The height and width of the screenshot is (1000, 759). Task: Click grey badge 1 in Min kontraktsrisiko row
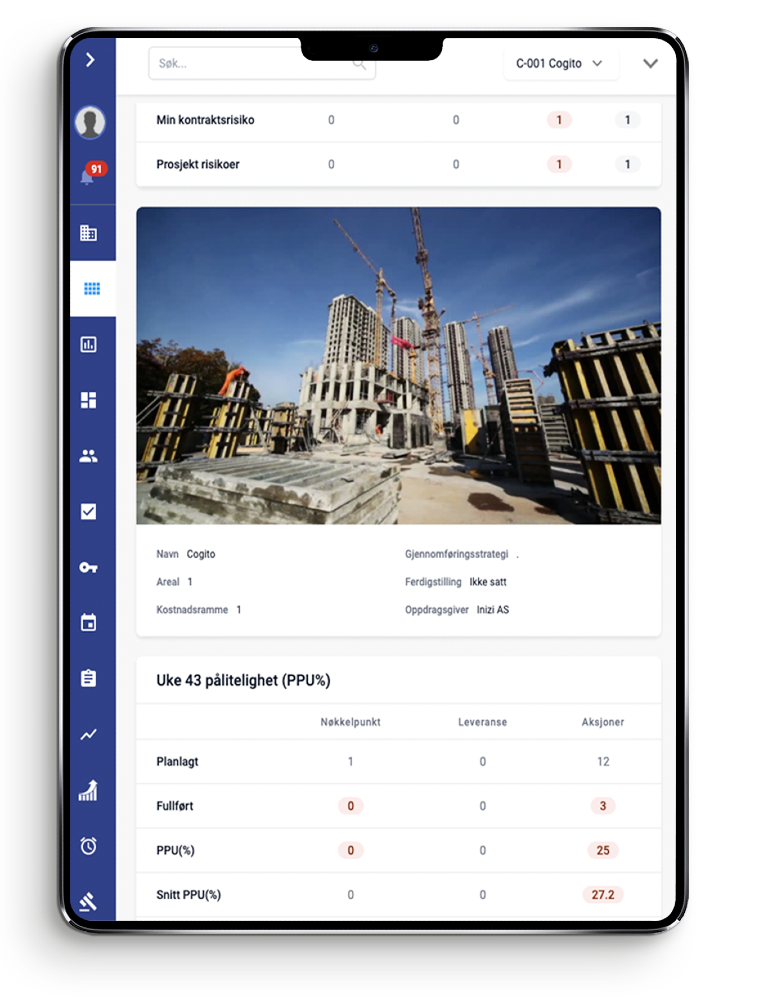628,120
